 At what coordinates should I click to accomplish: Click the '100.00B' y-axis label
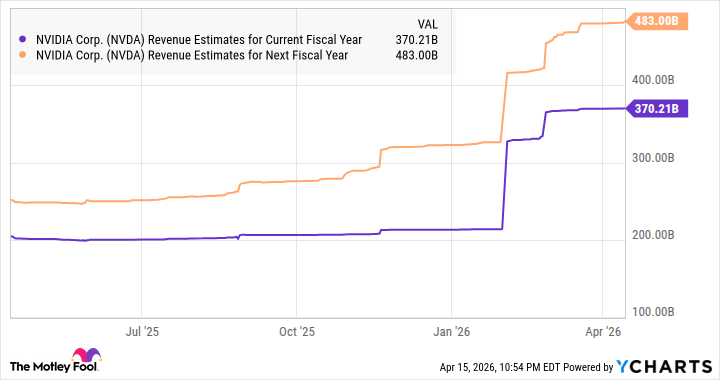[x=653, y=312]
